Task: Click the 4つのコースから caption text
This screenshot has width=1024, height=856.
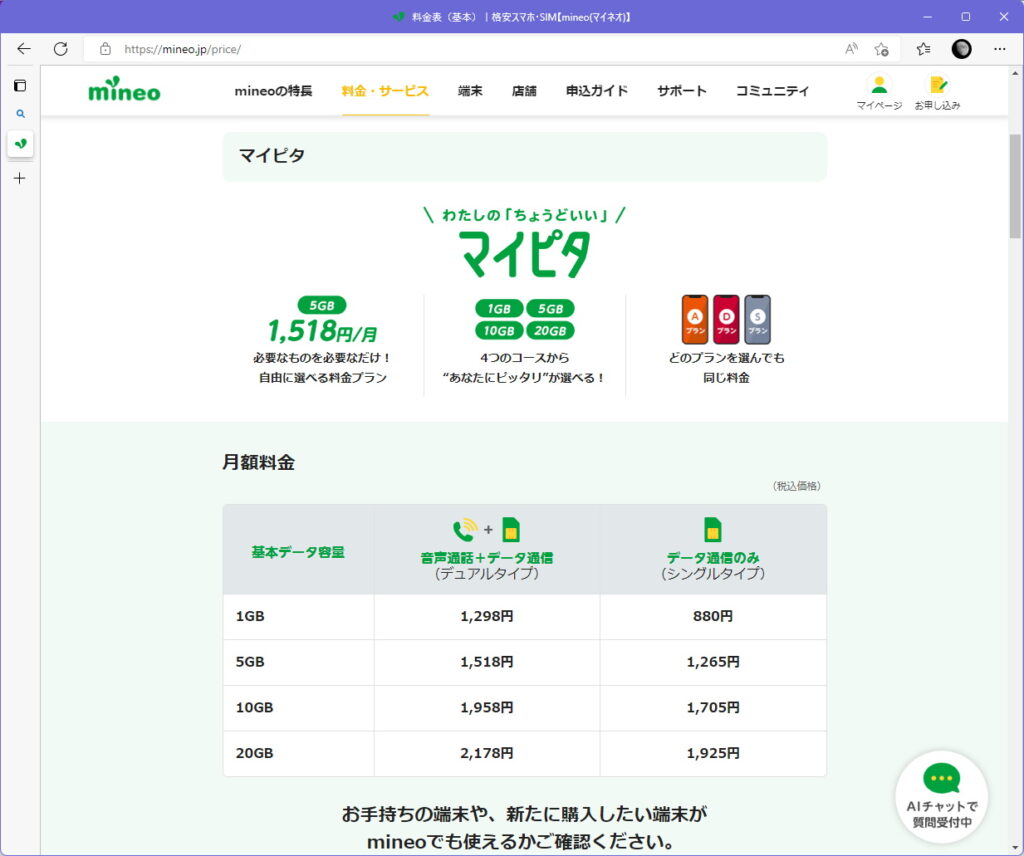Action: 524,358
